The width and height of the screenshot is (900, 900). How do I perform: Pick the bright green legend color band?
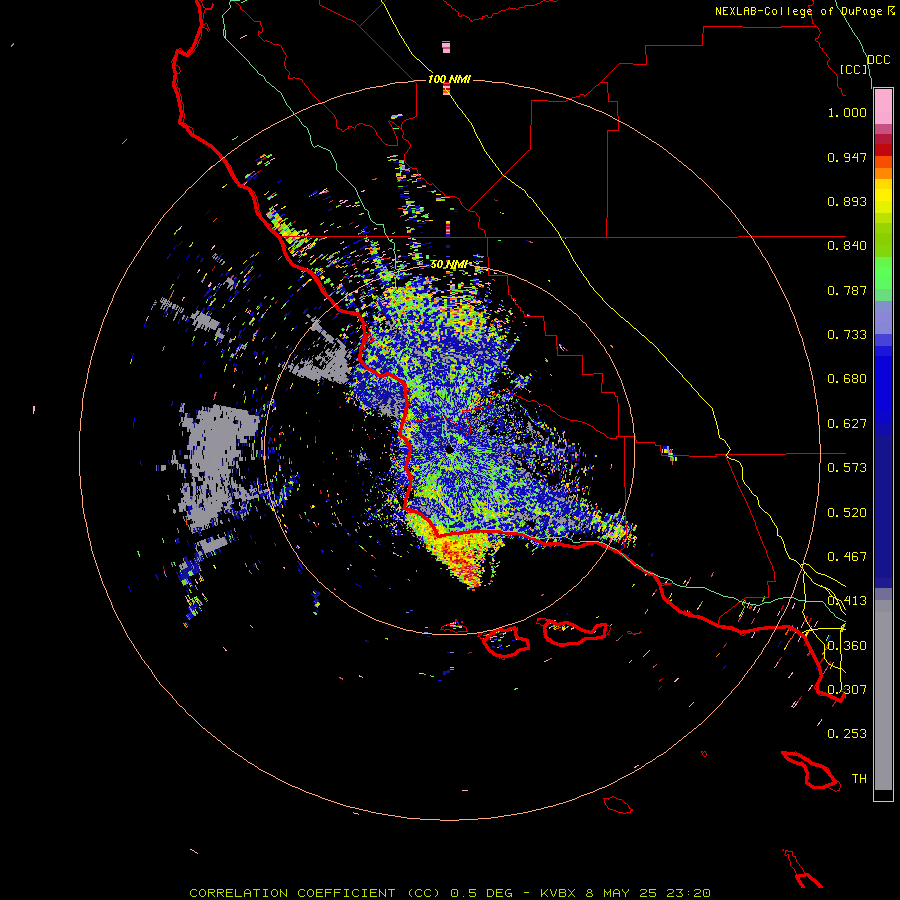883,273
